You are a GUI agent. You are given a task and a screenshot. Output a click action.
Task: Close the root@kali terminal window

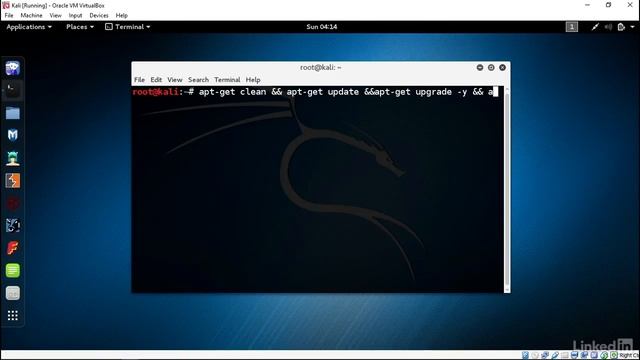click(x=502, y=67)
